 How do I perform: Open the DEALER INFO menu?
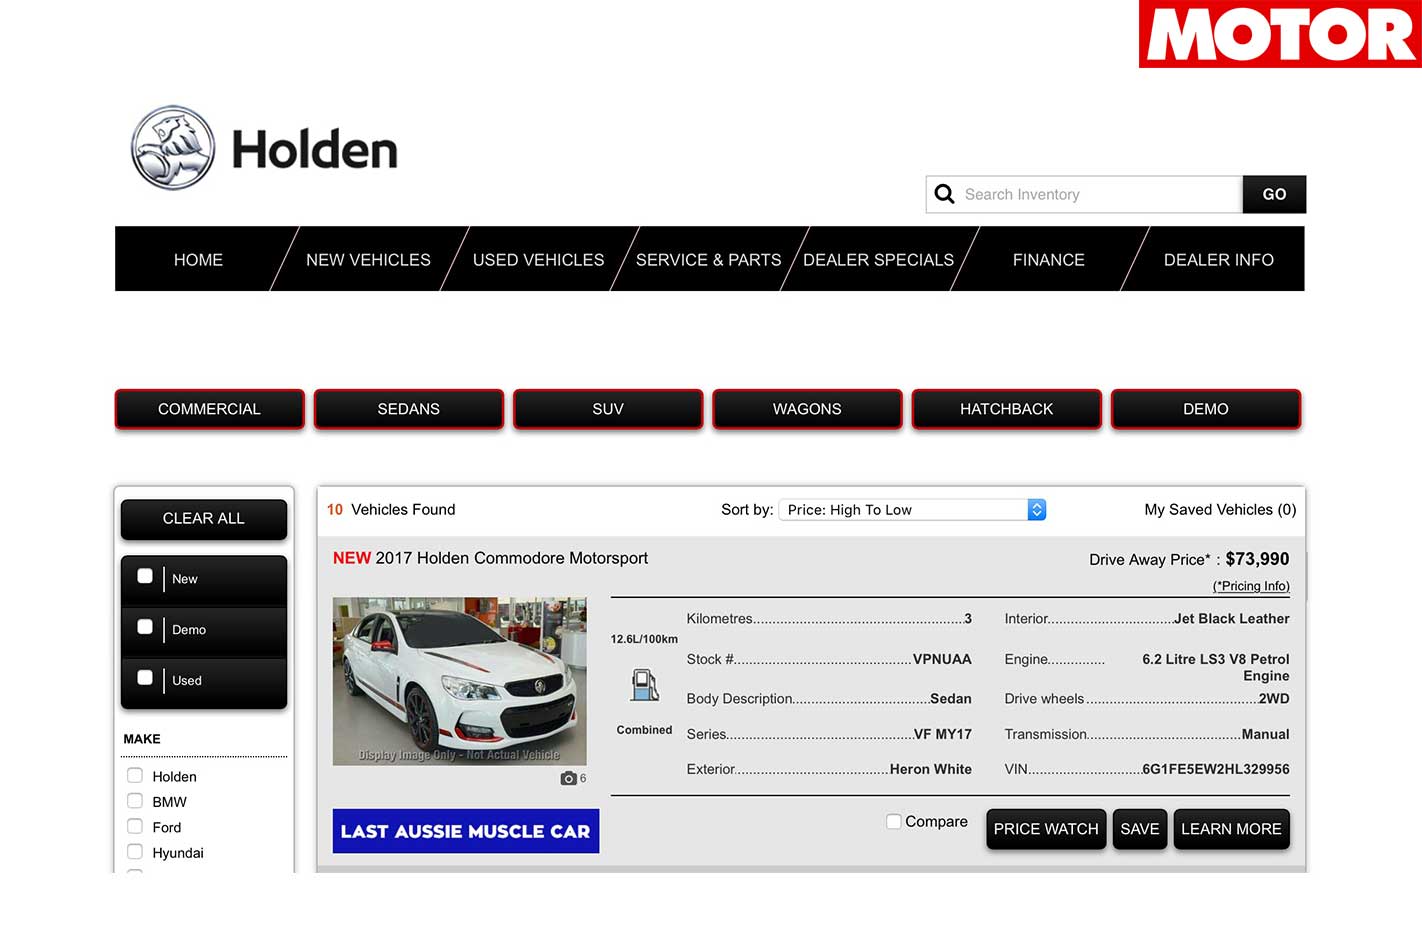(x=1218, y=260)
